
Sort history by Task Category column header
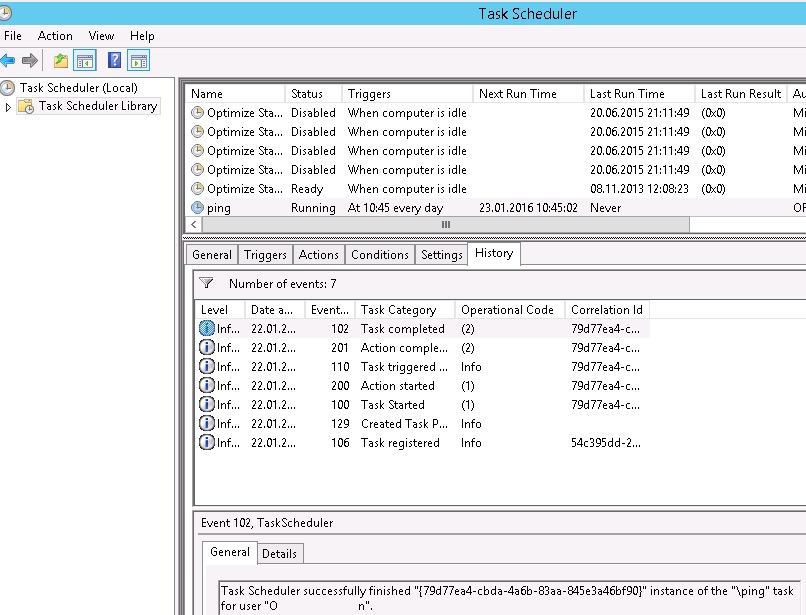point(398,310)
